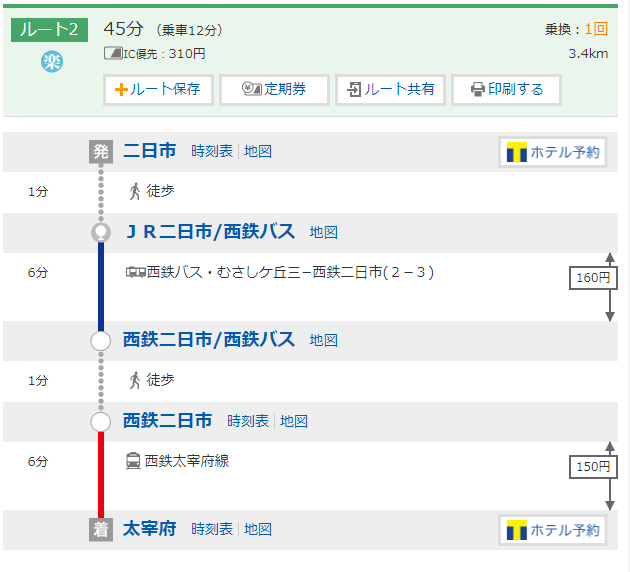Open 時刻表 for 太宰府 station
Image resolution: width=630 pixels, height=572 pixels.
pos(212,529)
